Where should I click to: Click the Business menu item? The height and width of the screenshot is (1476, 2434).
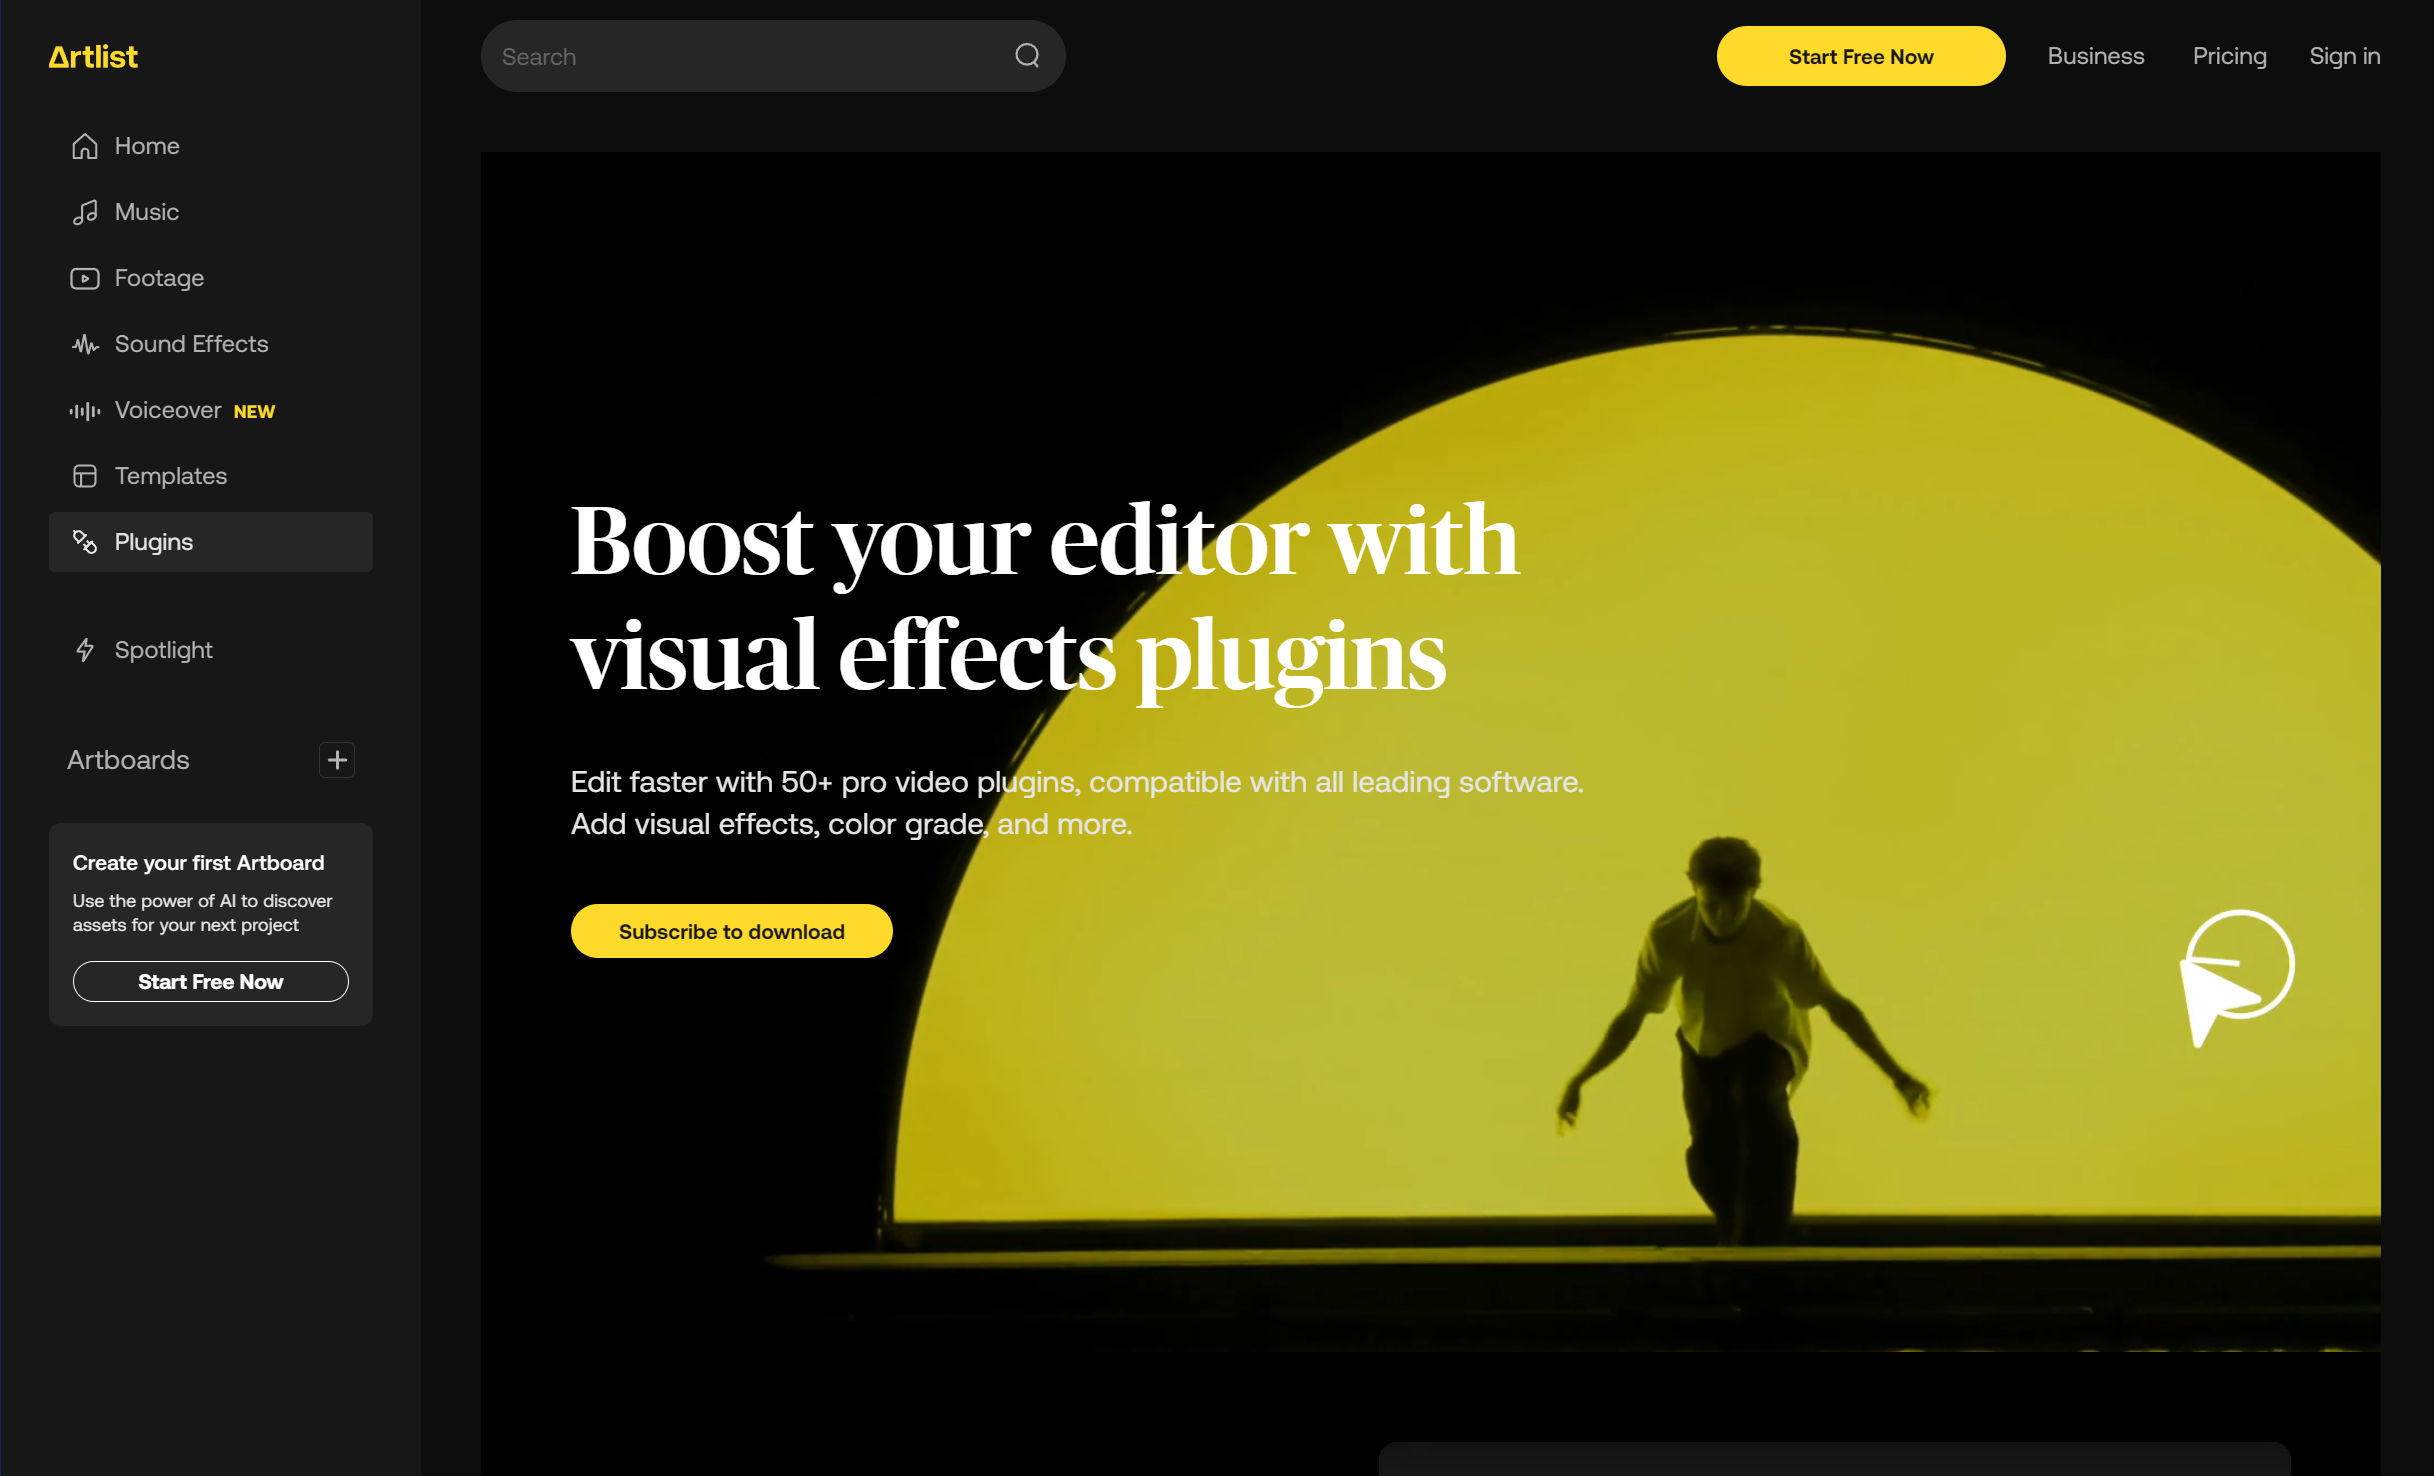(2095, 56)
